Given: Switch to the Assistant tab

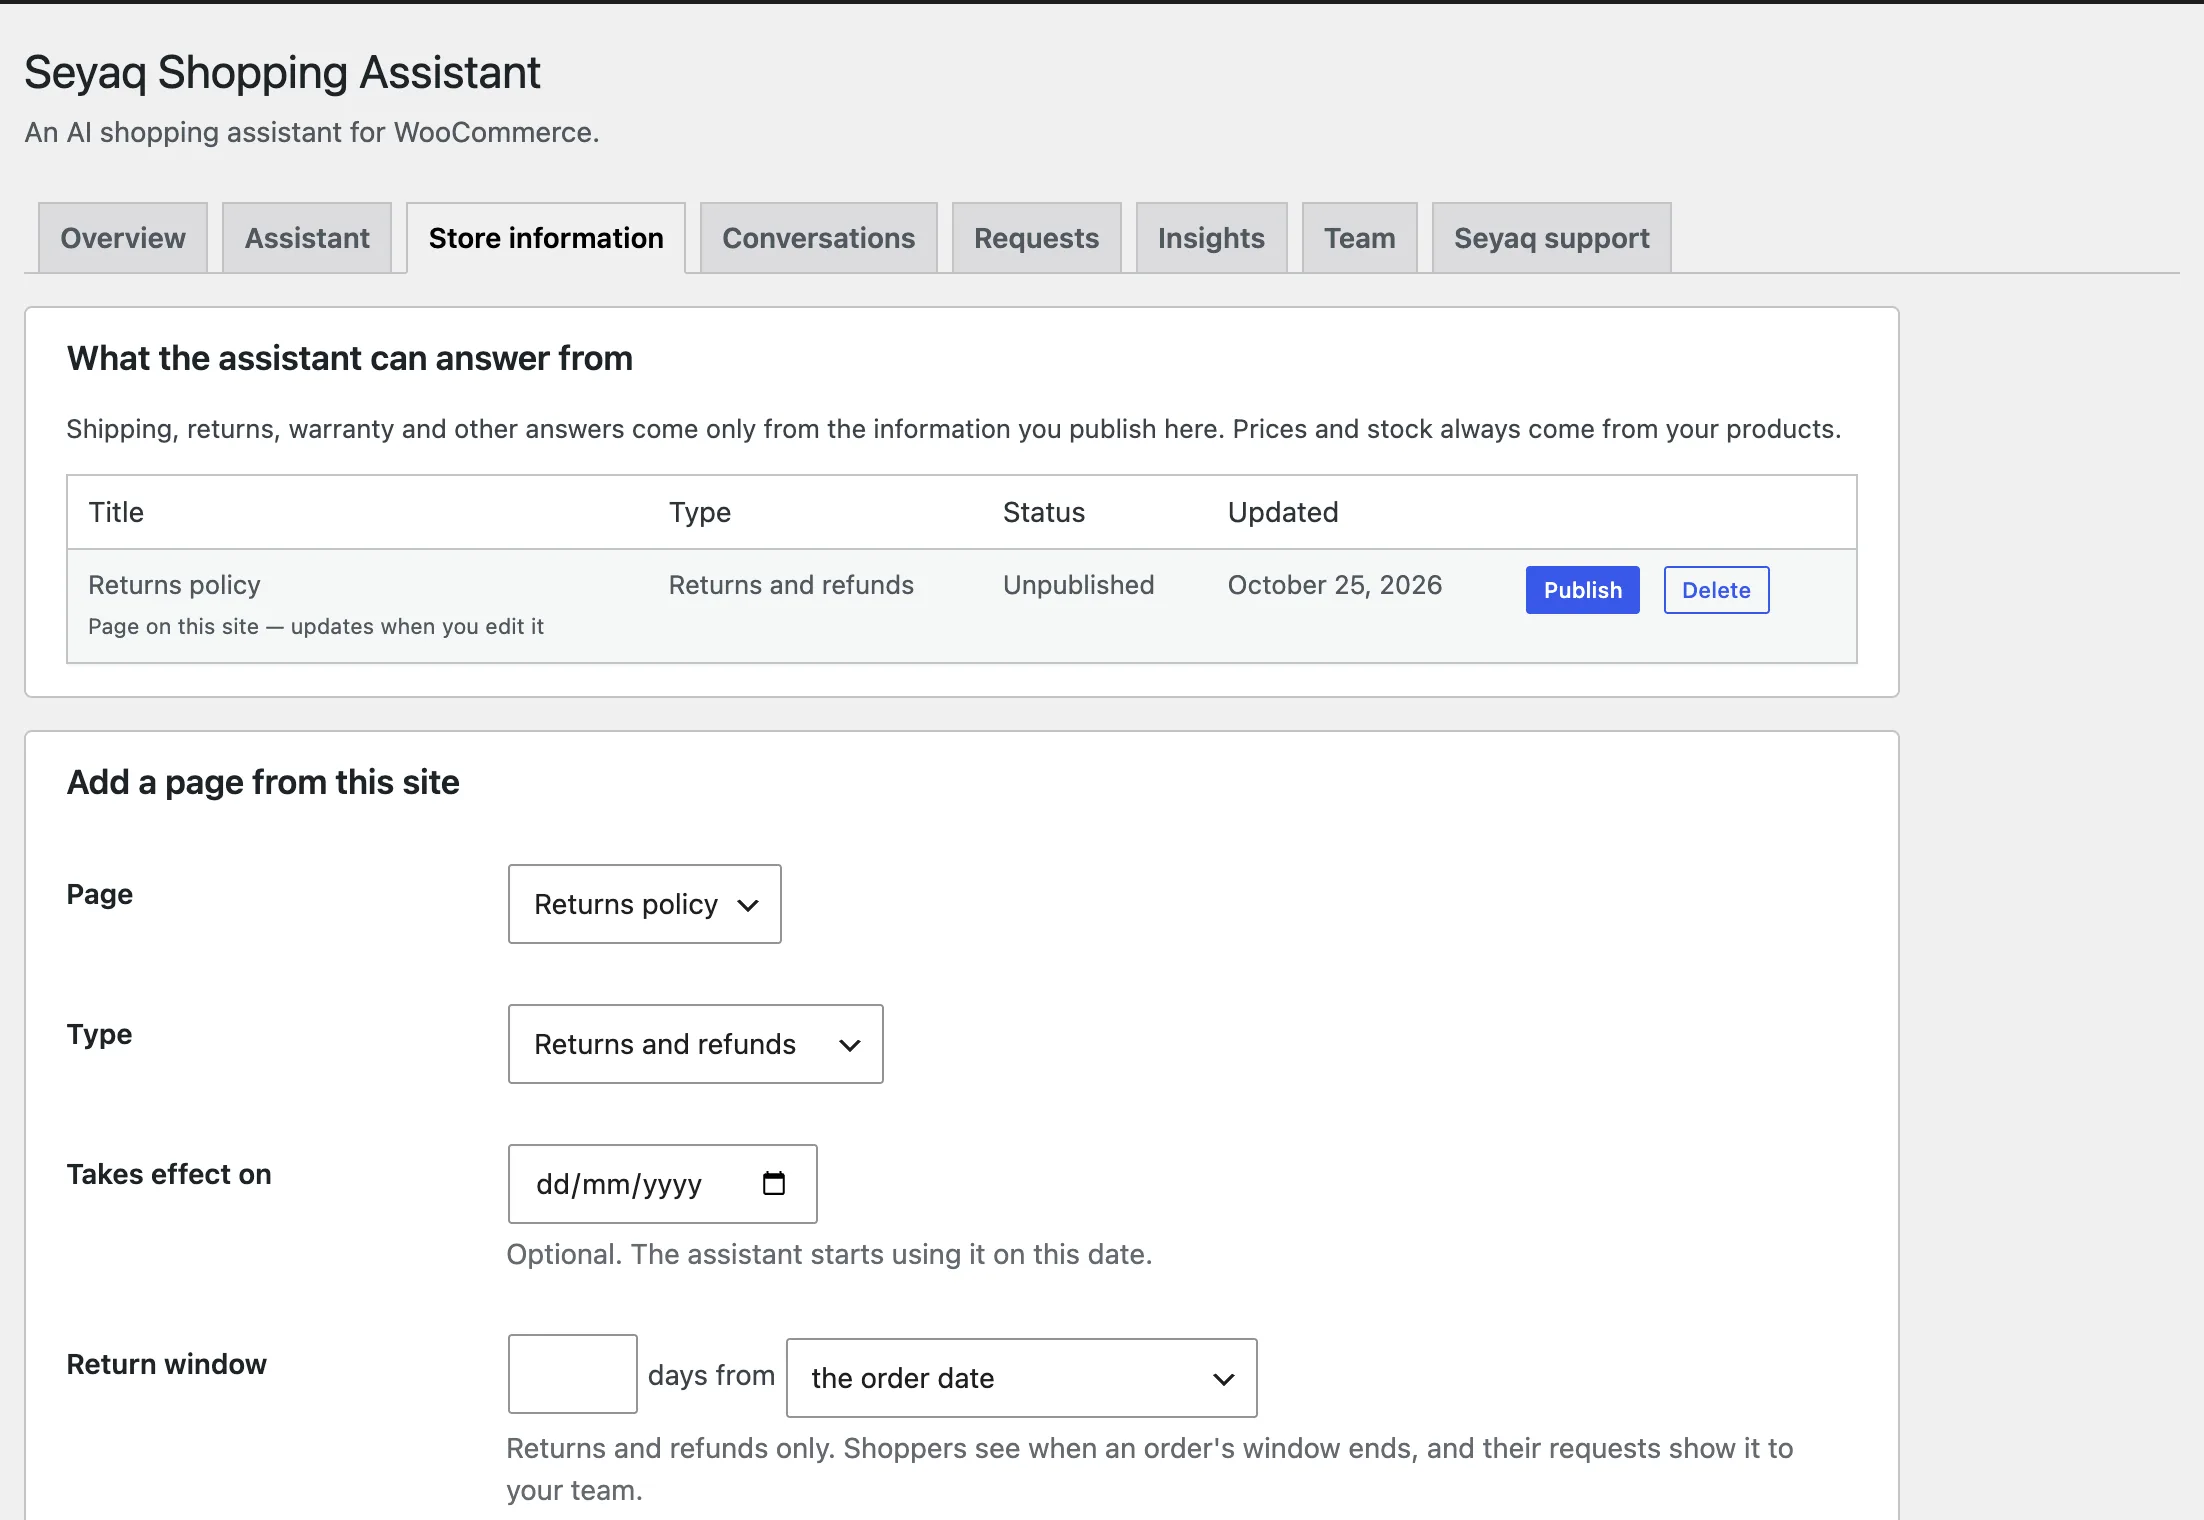Looking at the screenshot, I should 307,238.
